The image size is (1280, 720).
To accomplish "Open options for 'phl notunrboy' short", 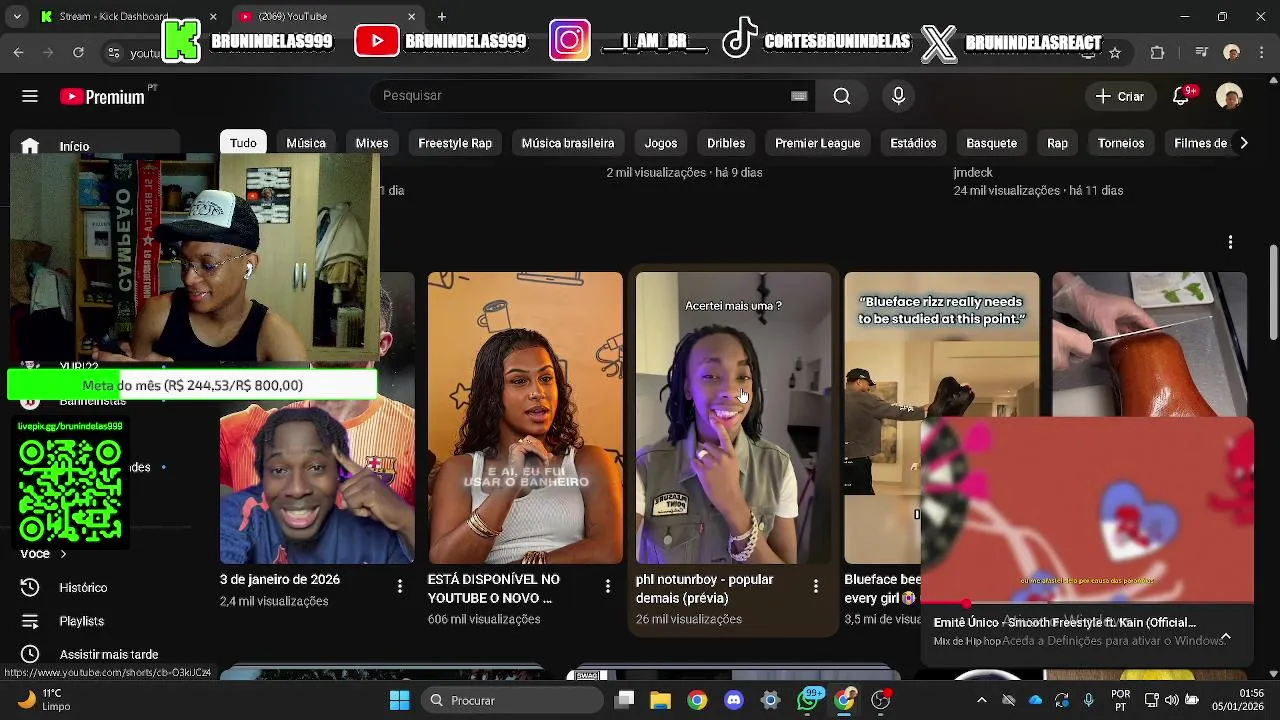I will pos(815,586).
